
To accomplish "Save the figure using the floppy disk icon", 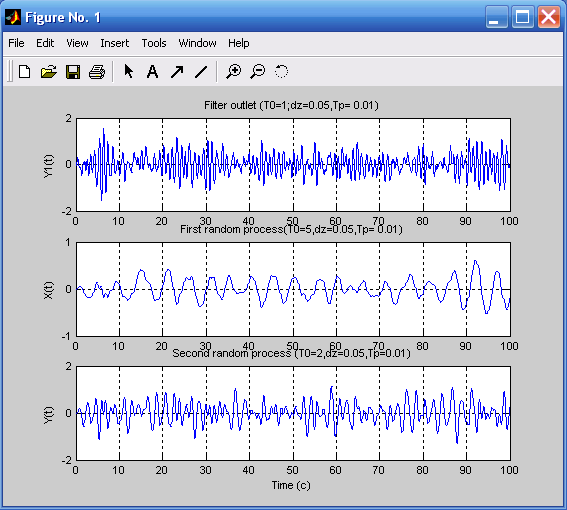I will 73,71.
